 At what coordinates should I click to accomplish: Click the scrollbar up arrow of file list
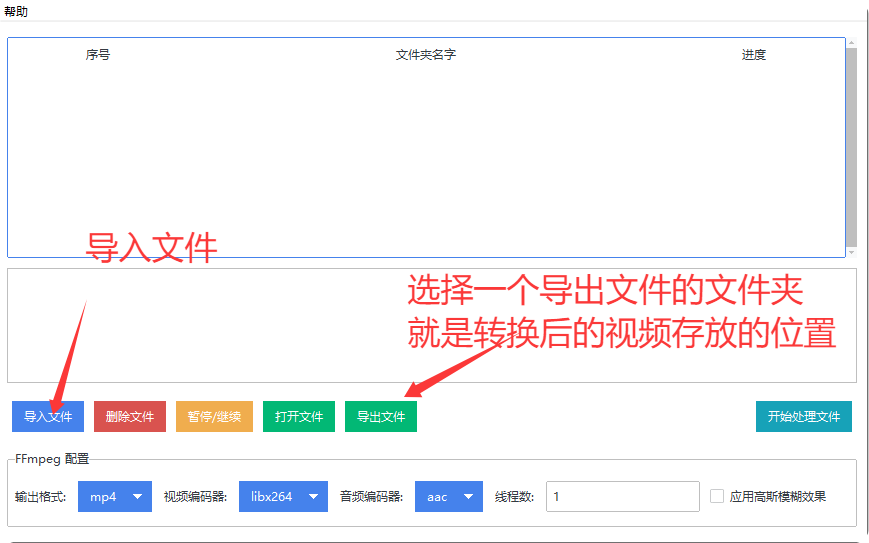852,42
